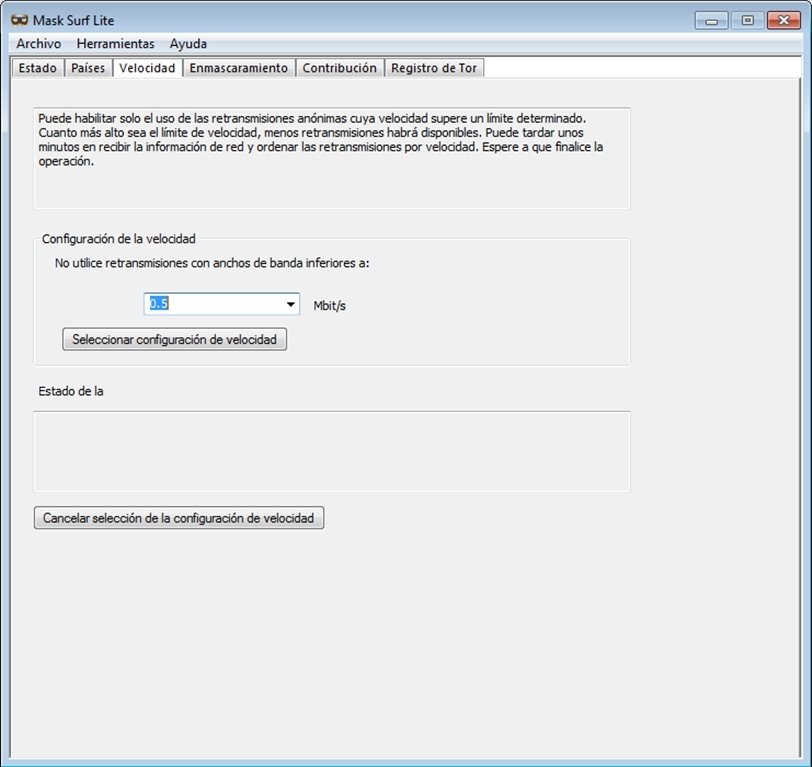
Task: Show the Contribución tab
Action: tap(340, 68)
